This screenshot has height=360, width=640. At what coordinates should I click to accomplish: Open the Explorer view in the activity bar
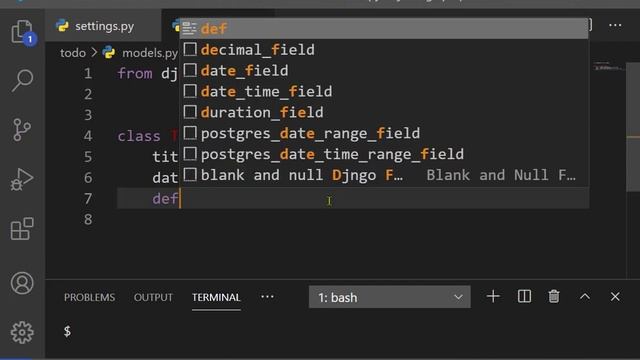pyautogui.click(x=22, y=32)
